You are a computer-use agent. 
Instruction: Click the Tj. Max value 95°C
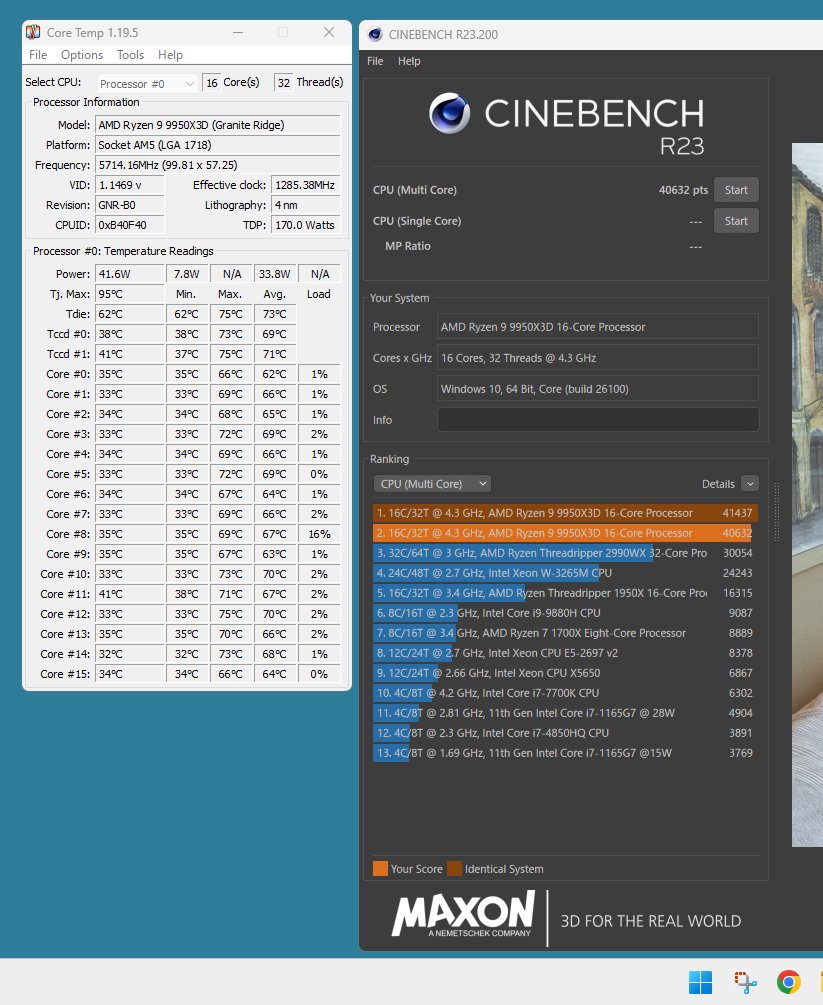(129, 294)
